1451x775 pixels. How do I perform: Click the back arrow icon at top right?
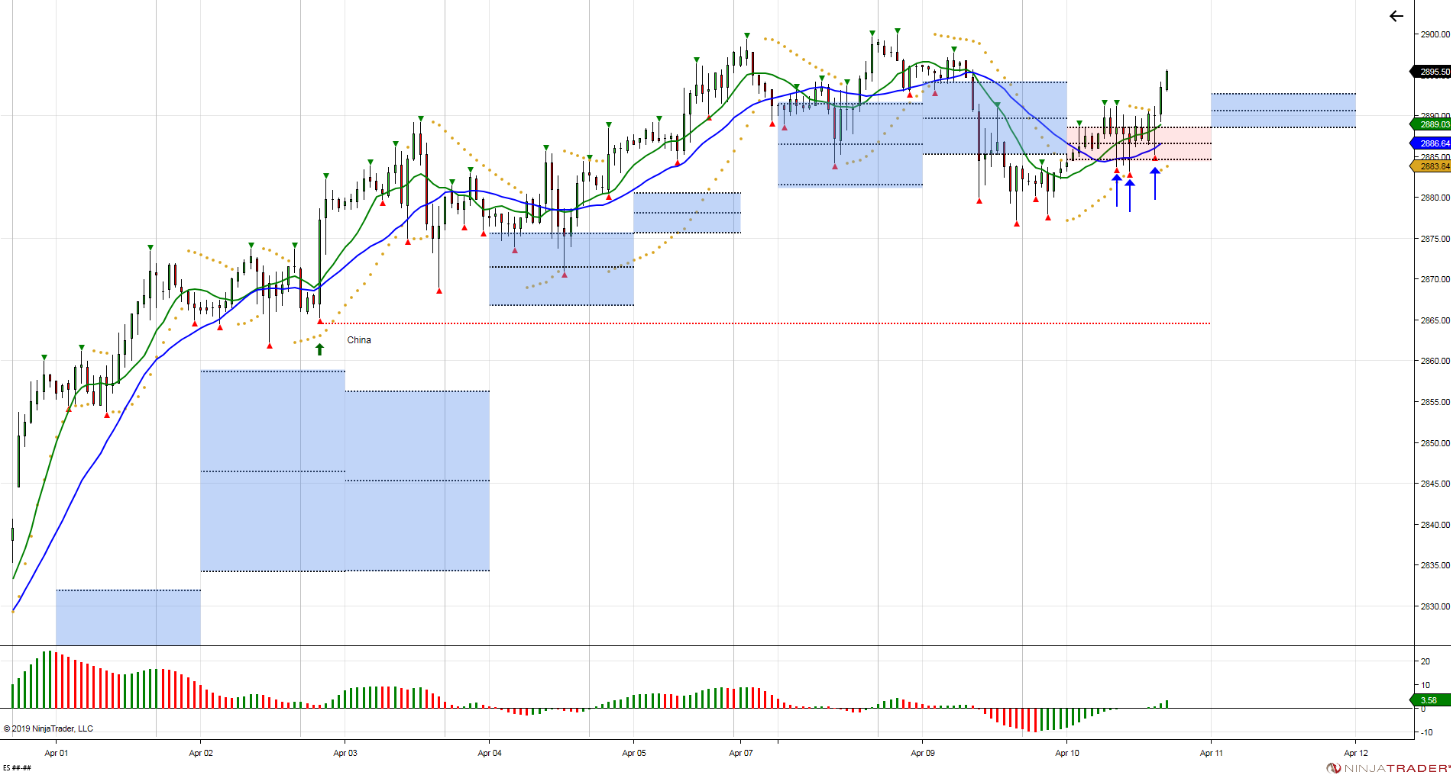1396,16
